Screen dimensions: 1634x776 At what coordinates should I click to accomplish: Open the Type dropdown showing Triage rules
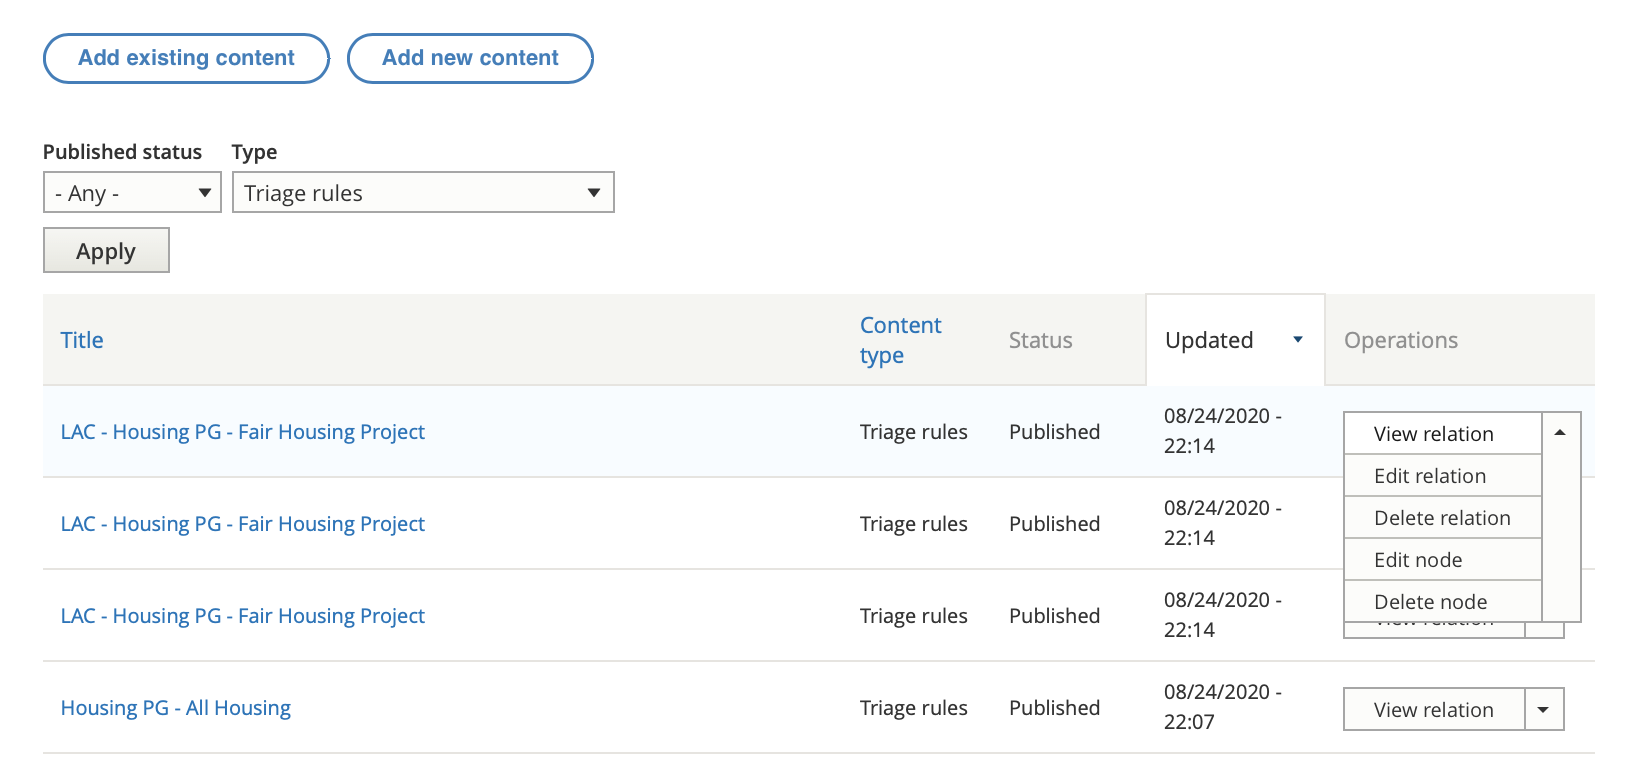click(423, 192)
